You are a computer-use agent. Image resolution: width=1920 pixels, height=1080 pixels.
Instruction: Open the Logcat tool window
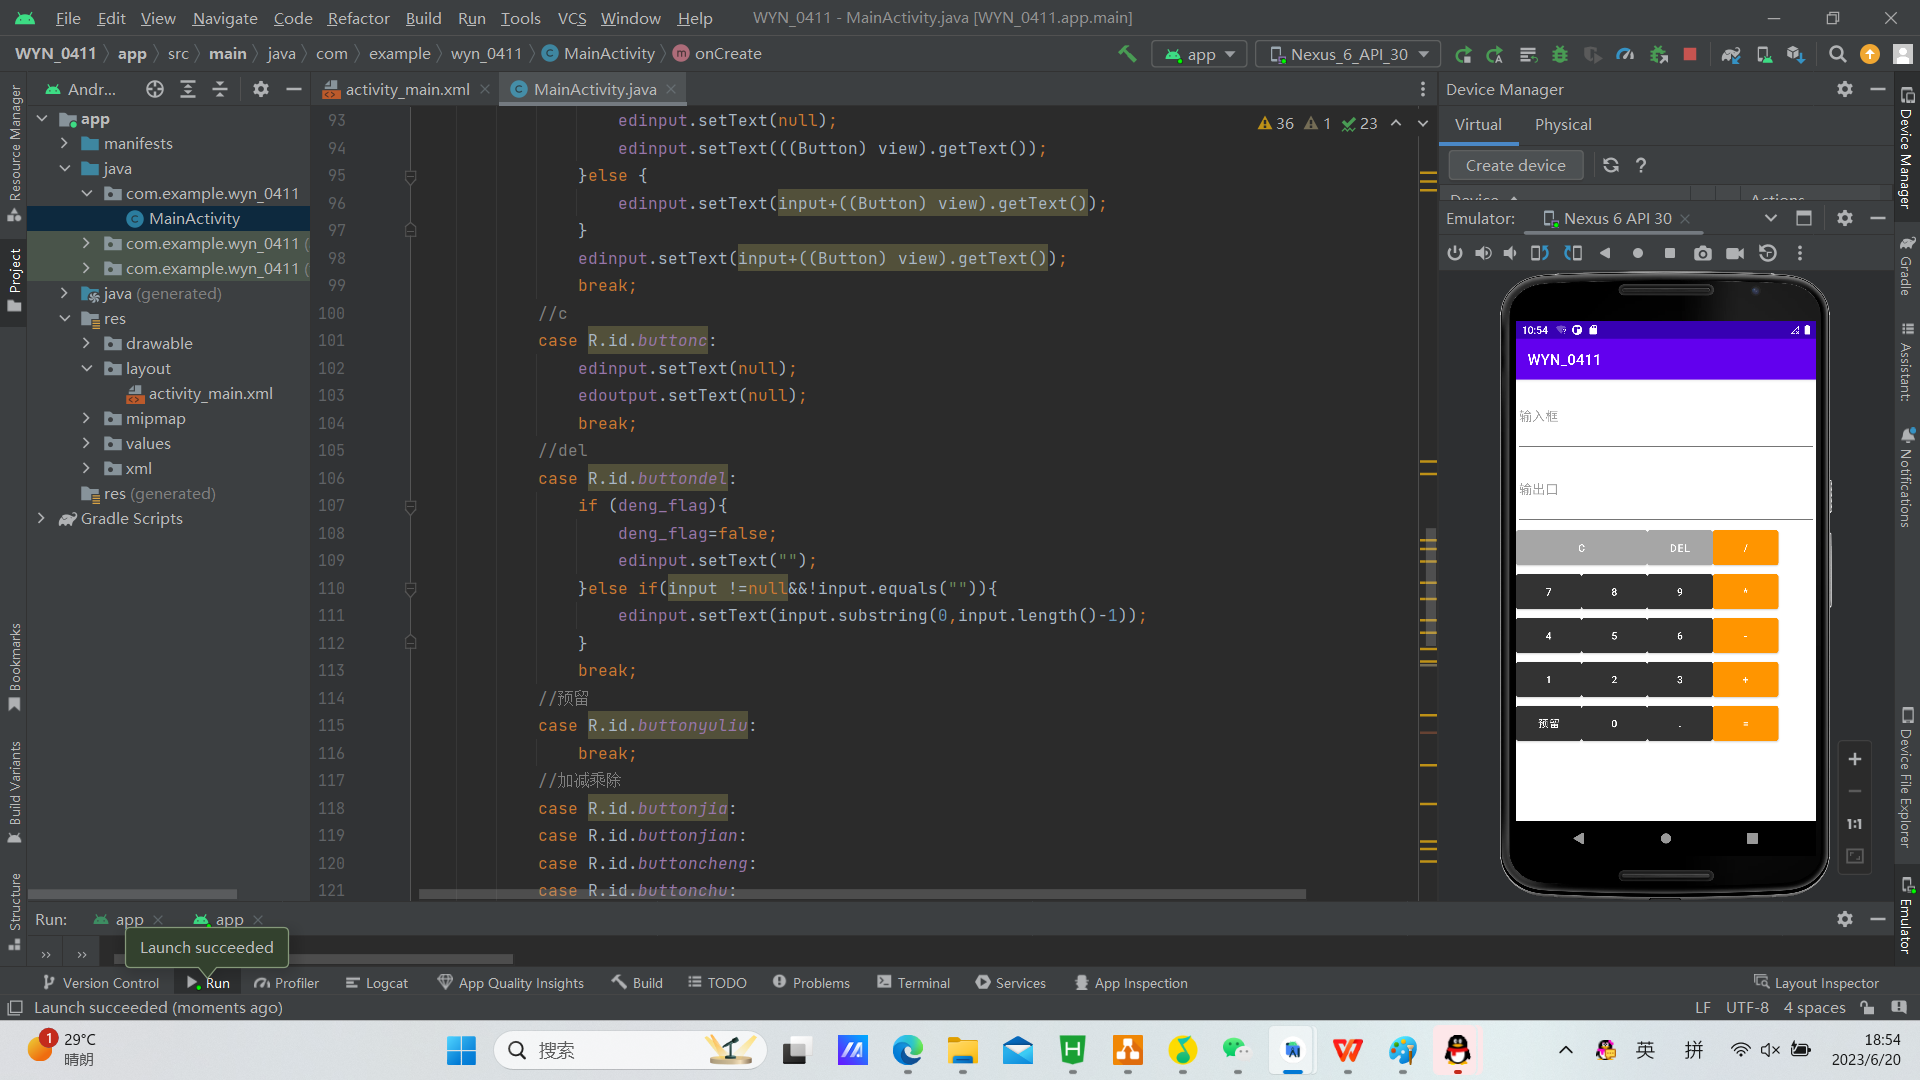[377, 983]
